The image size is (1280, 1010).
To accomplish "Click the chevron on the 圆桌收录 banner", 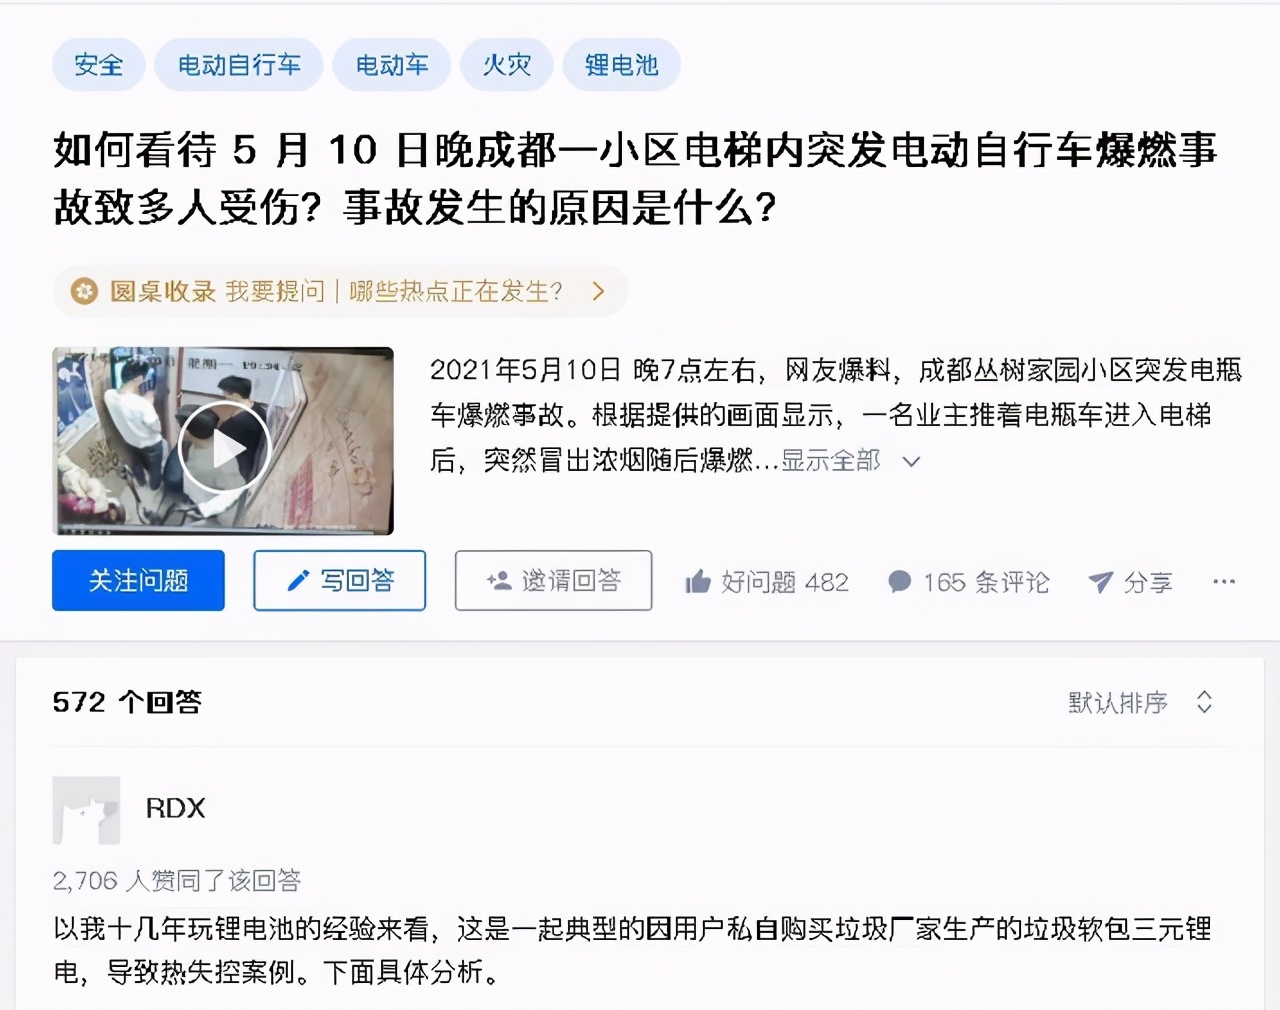I will pyautogui.click(x=598, y=291).
